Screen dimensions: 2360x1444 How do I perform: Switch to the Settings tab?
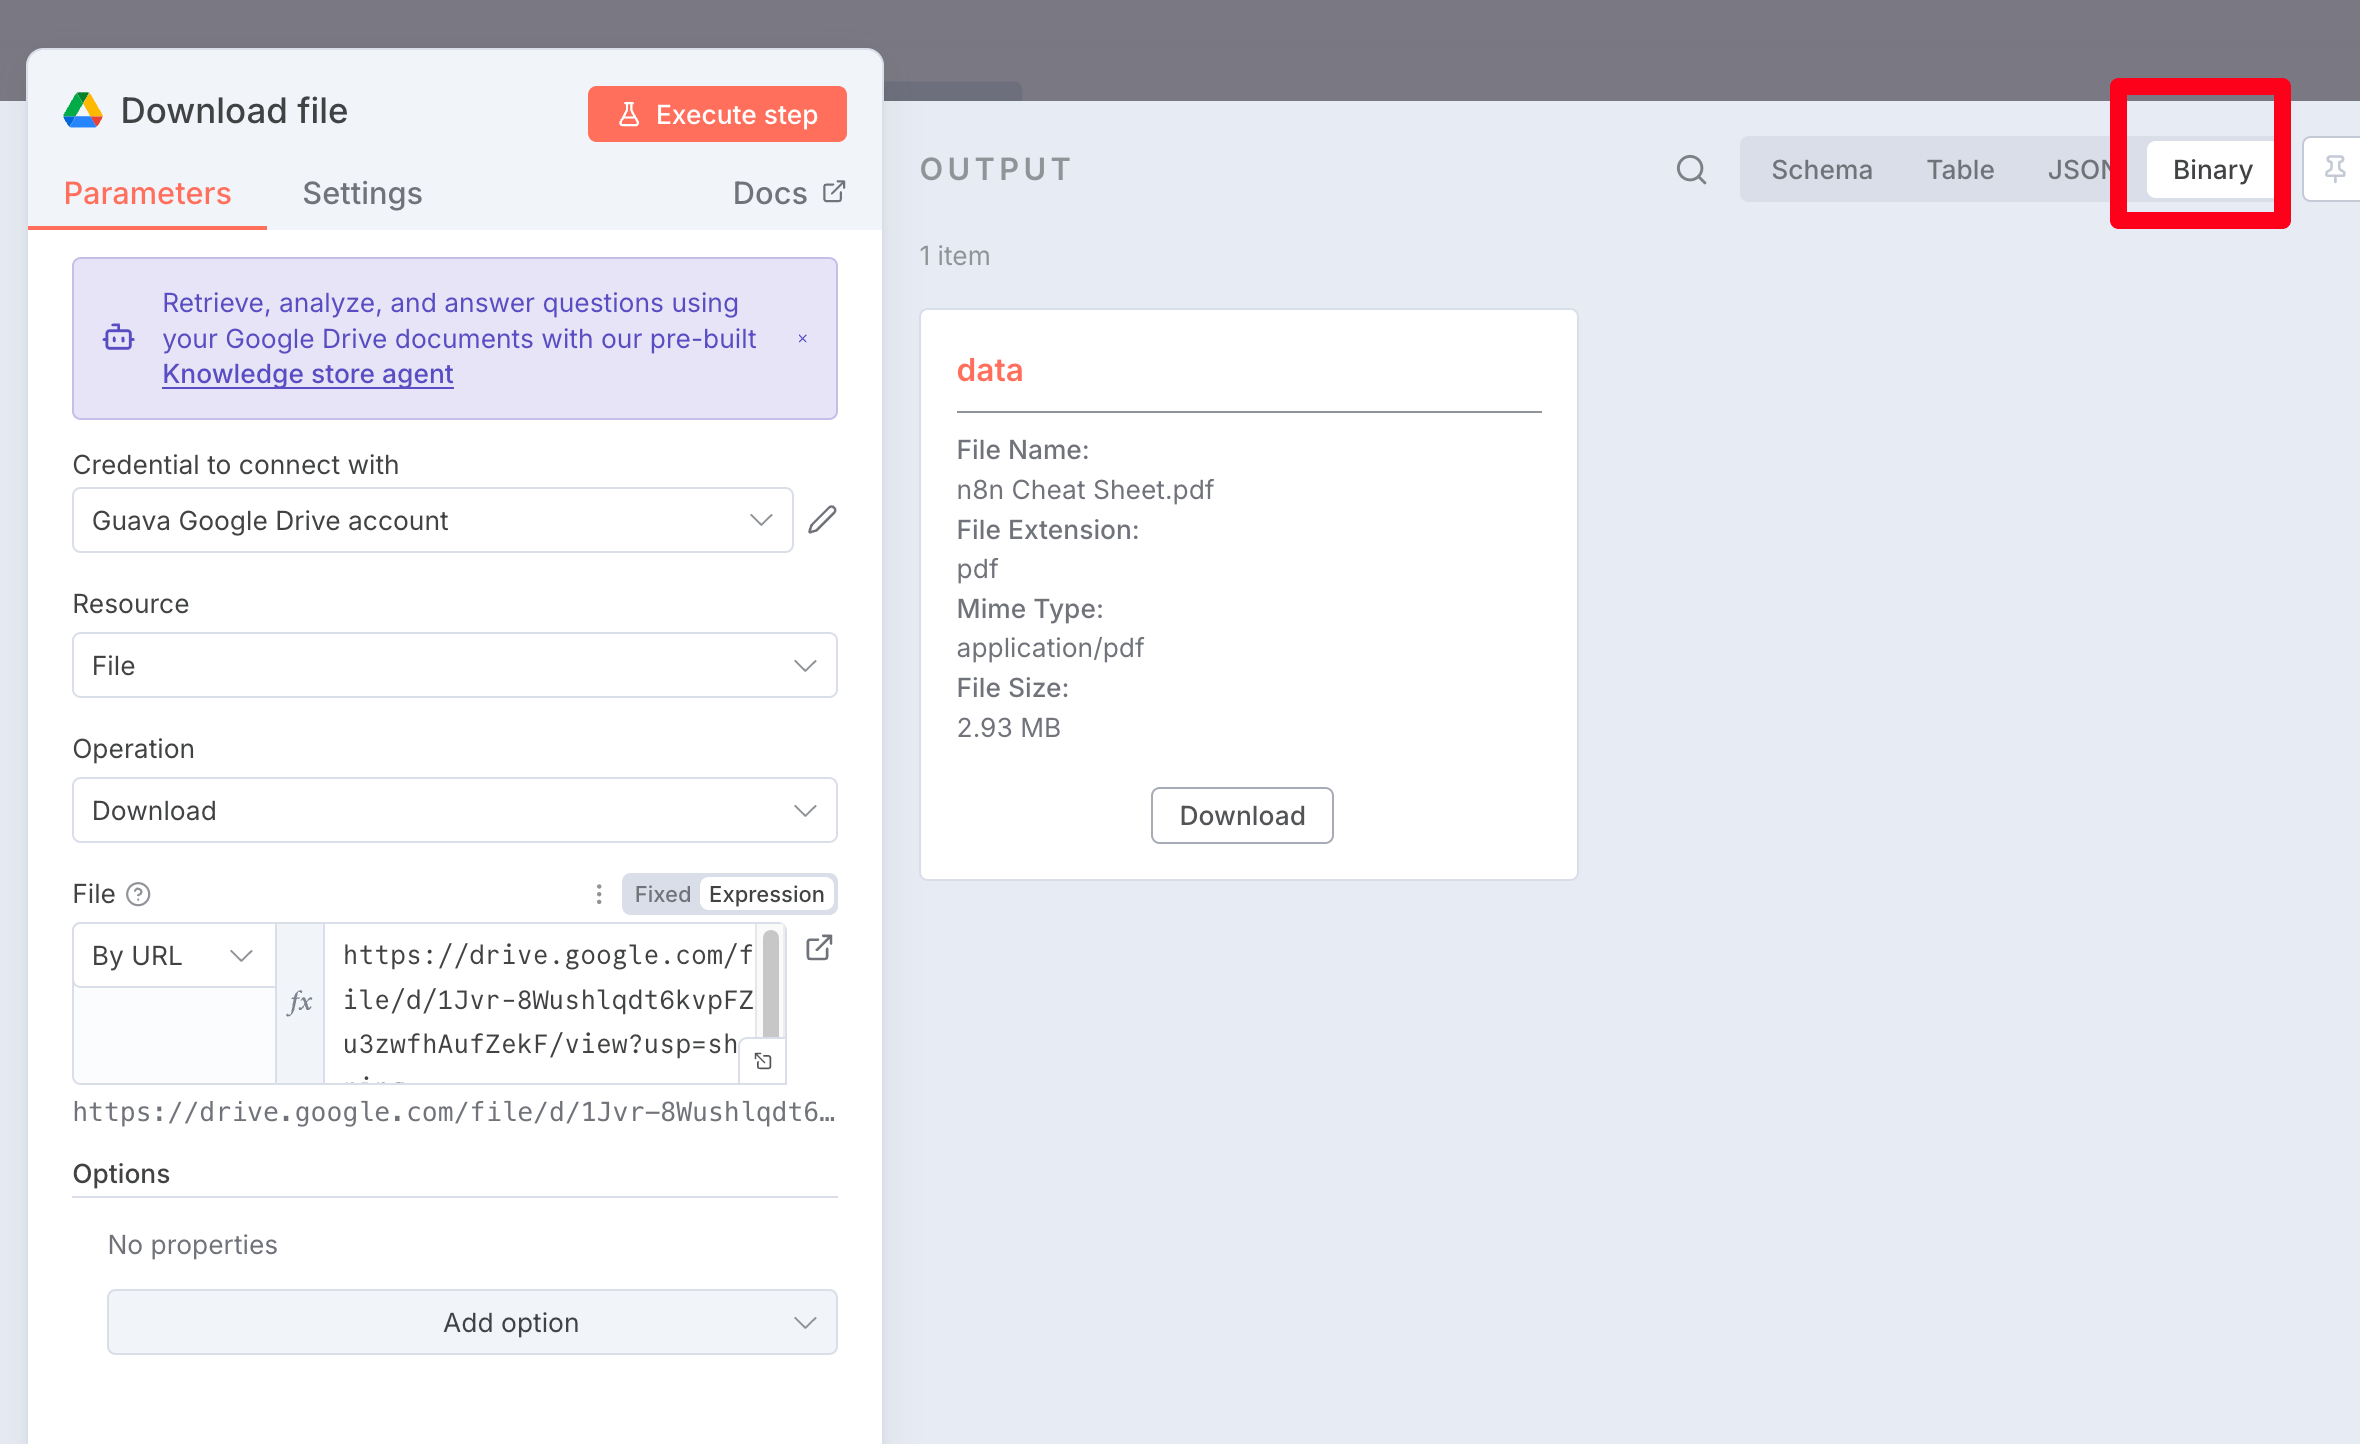pos(362,193)
